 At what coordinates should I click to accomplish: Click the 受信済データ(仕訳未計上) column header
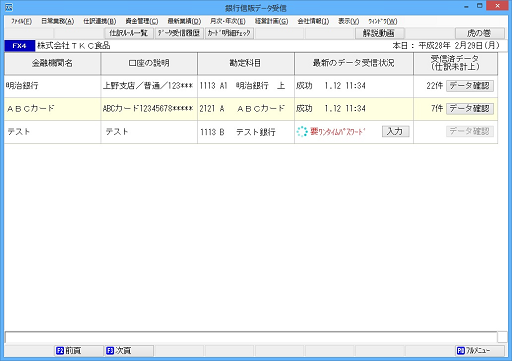click(455, 63)
